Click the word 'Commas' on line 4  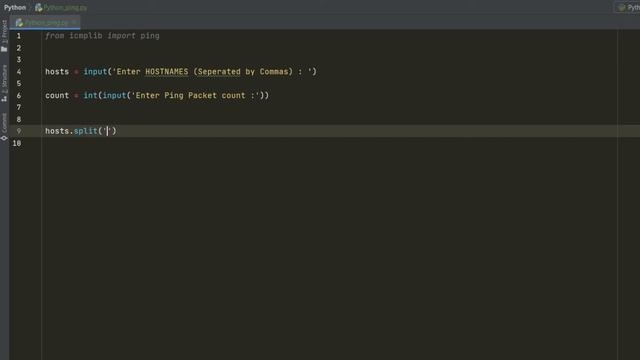point(274,72)
